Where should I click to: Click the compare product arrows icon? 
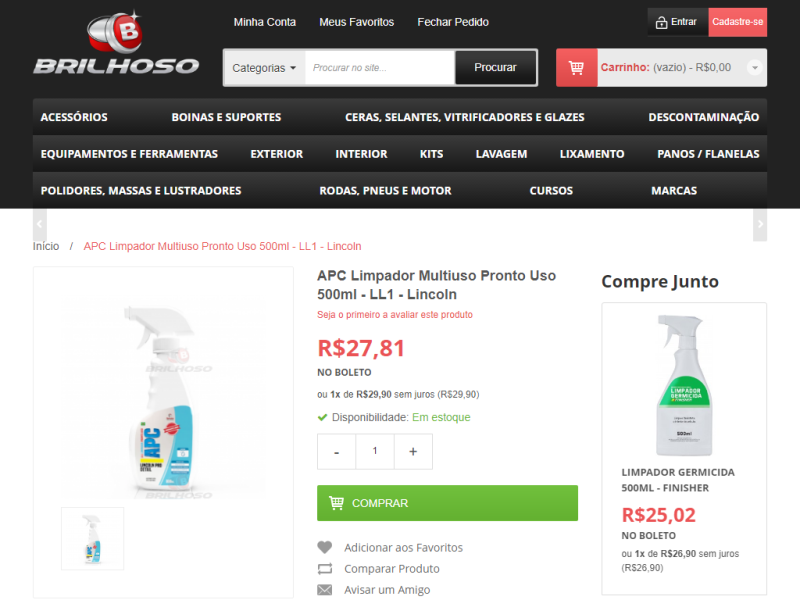pos(324,568)
